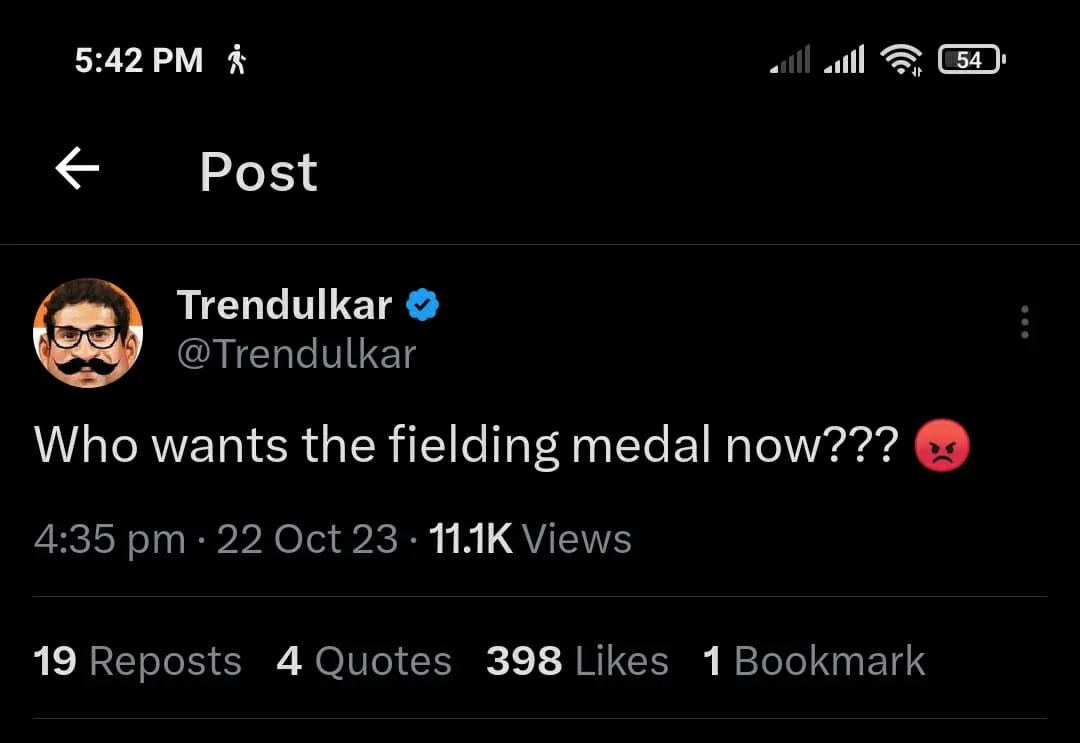The width and height of the screenshot is (1080, 743).
Task: Tap the fielding medal post text
Action: 466,445
